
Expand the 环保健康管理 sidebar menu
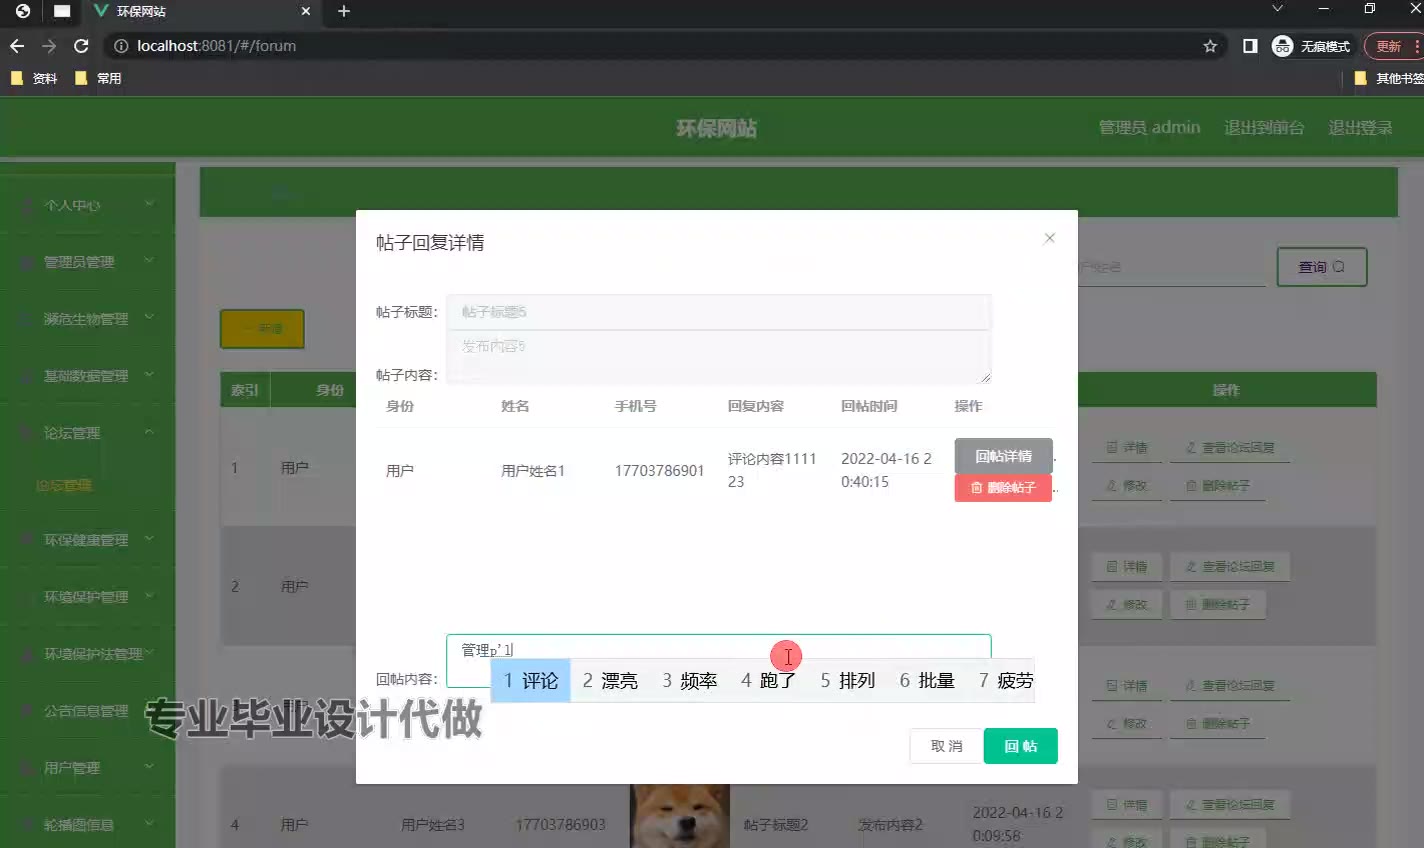[88, 540]
